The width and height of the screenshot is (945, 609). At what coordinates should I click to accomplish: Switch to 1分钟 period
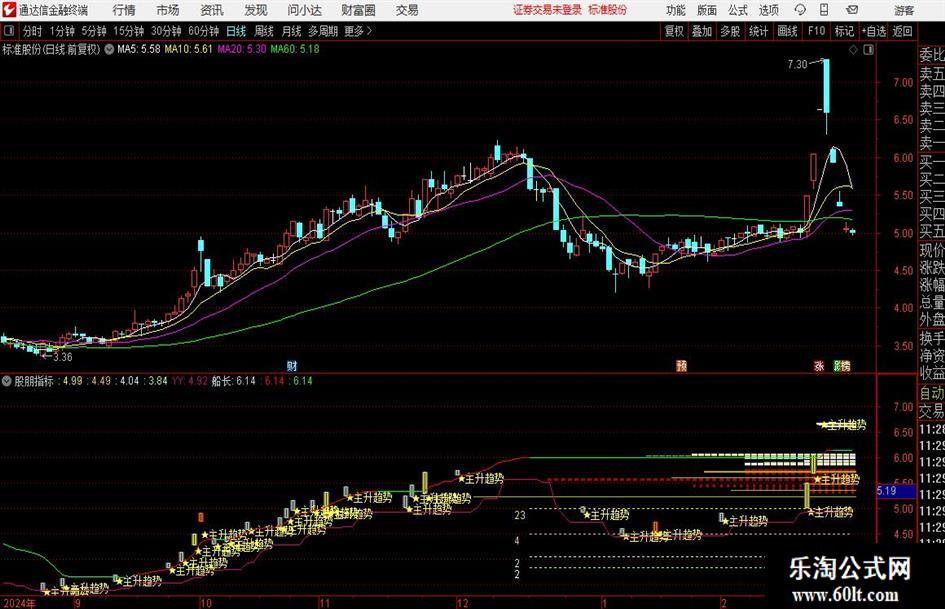(62, 31)
